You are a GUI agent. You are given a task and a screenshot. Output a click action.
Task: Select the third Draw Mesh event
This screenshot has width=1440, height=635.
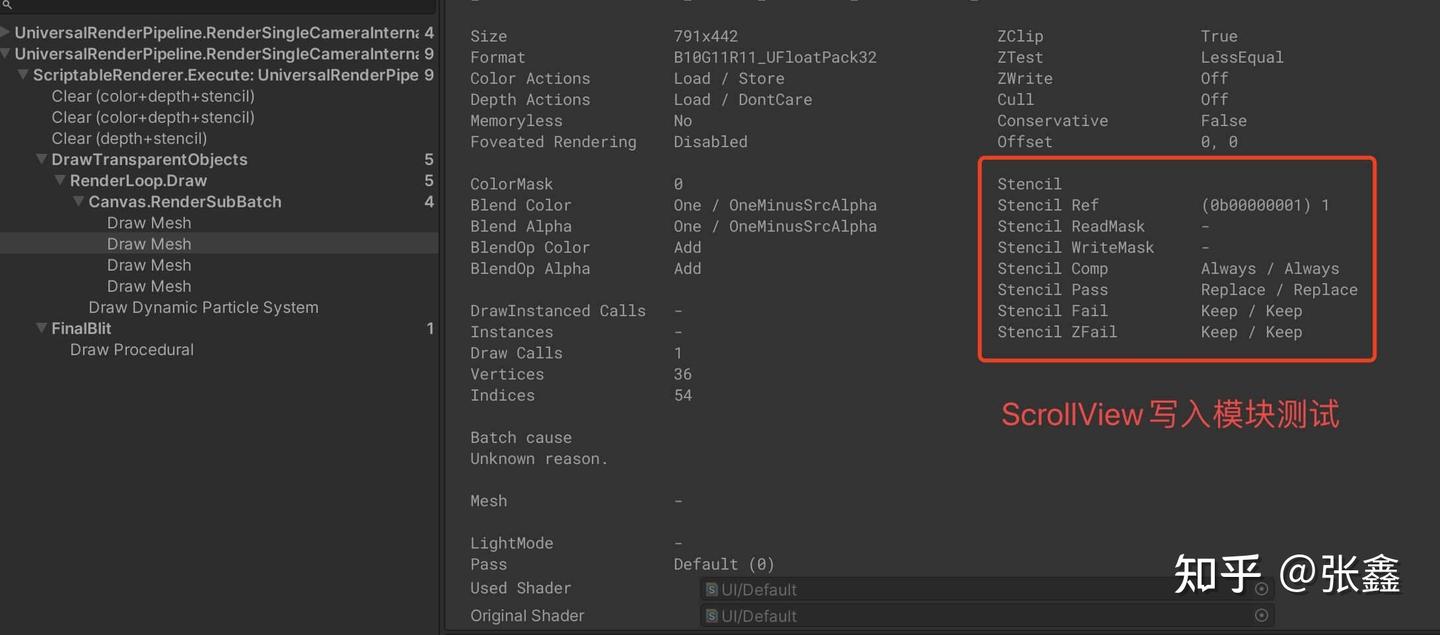click(149, 265)
